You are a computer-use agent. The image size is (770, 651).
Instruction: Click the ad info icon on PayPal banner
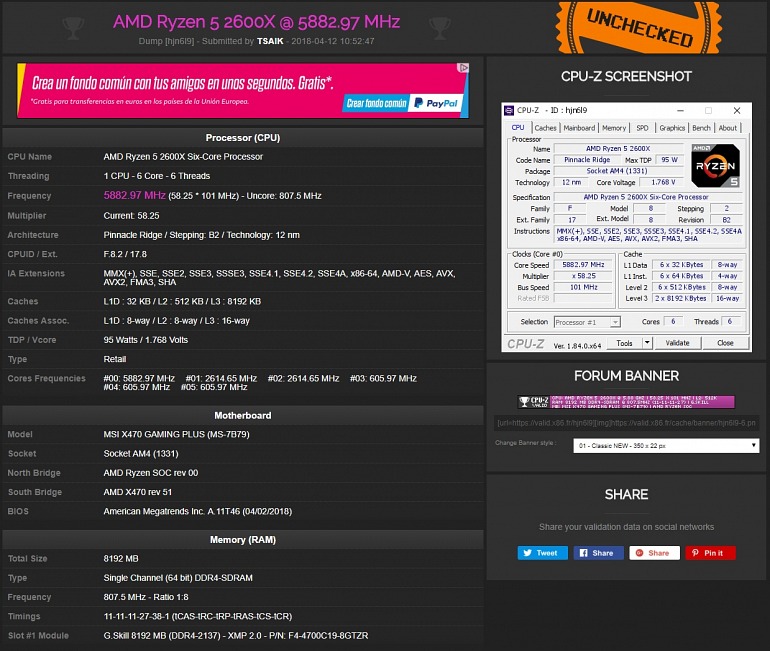click(463, 68)
